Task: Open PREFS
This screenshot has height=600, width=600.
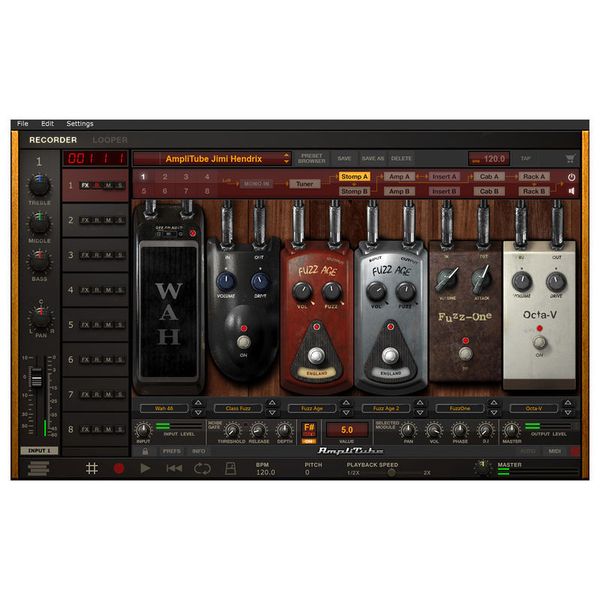Action: pos(171,452)
